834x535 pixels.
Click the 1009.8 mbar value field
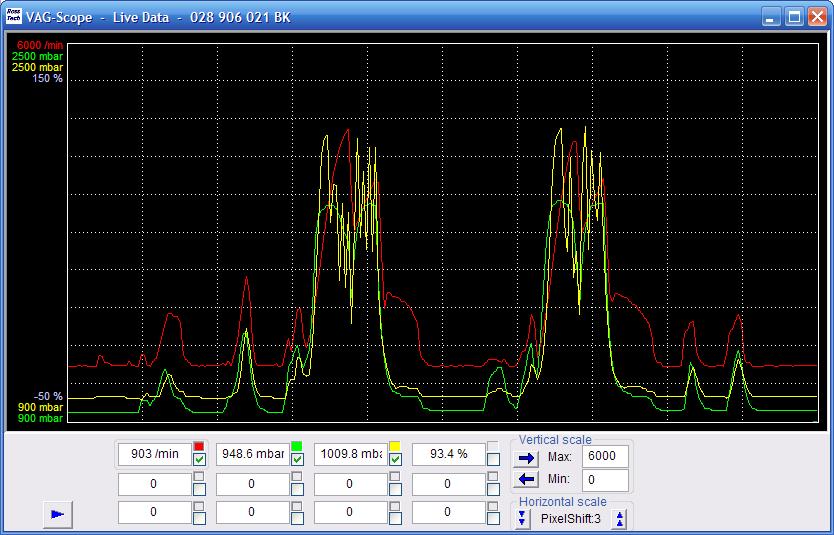point(350,454)
